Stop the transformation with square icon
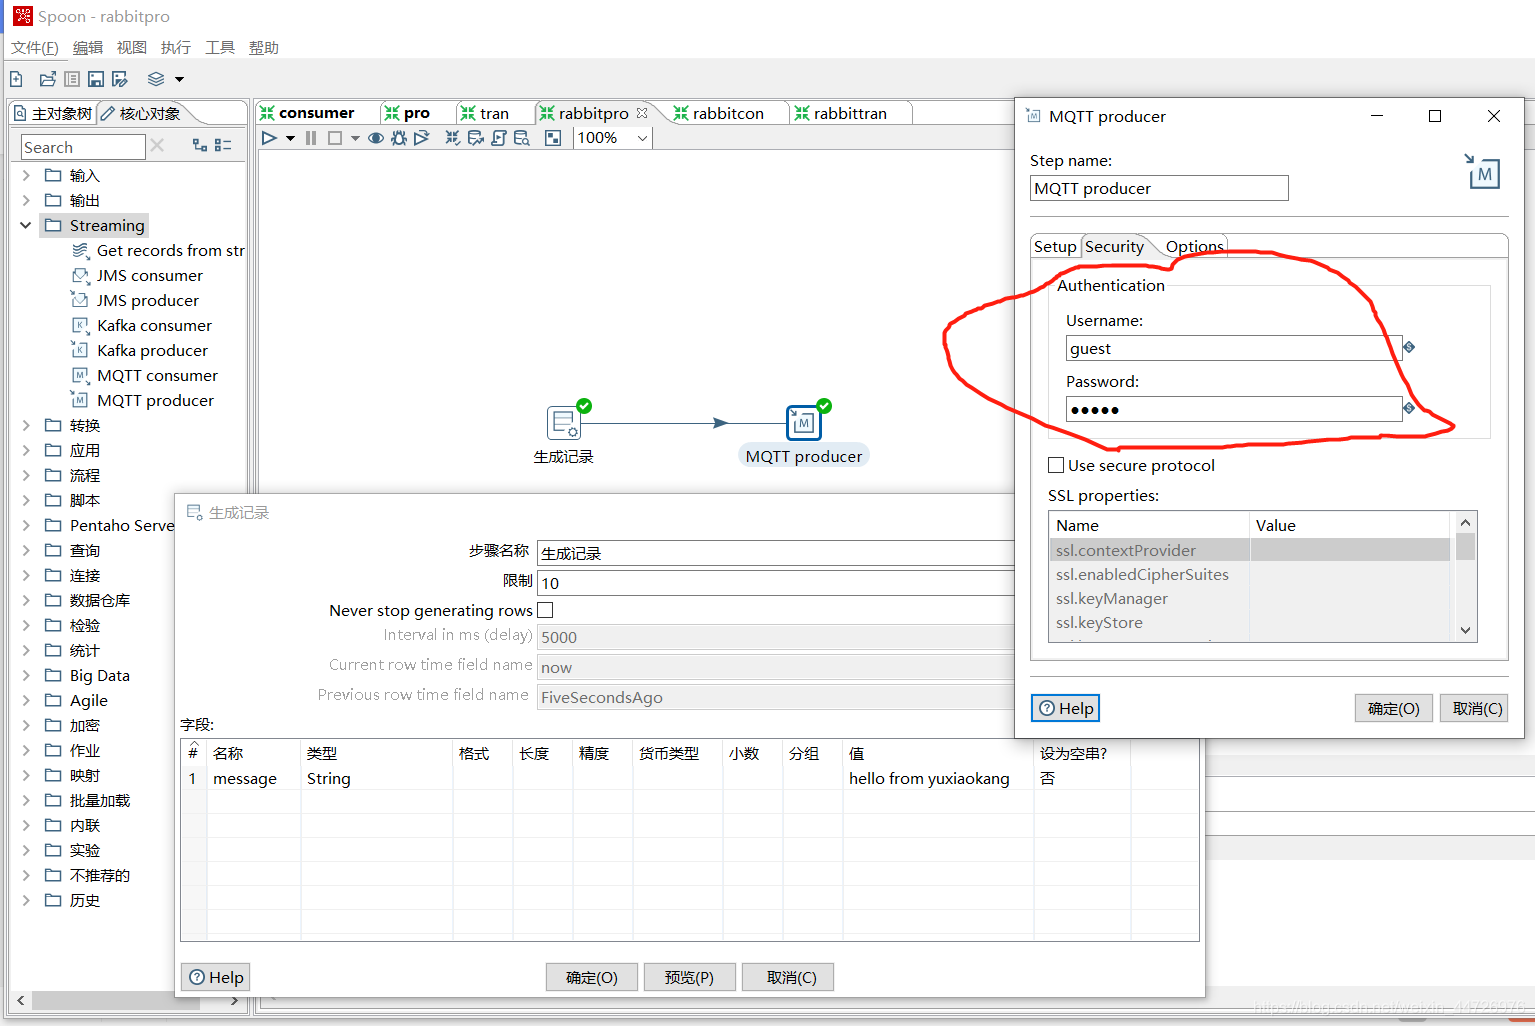 335,138
